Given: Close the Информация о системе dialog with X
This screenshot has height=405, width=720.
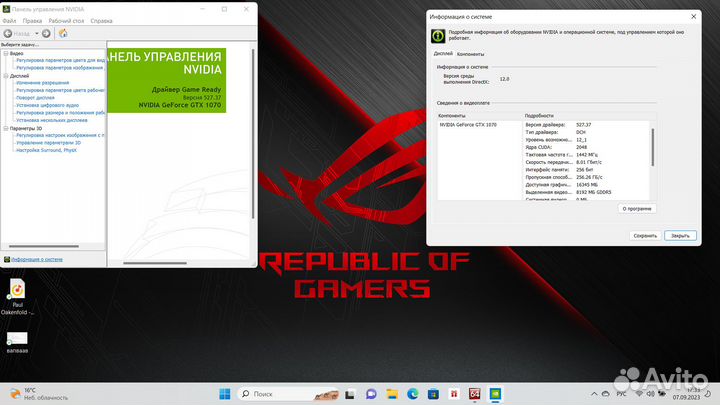Looking at the screenshot, I should pyautogui.click(x=693, y=17).
